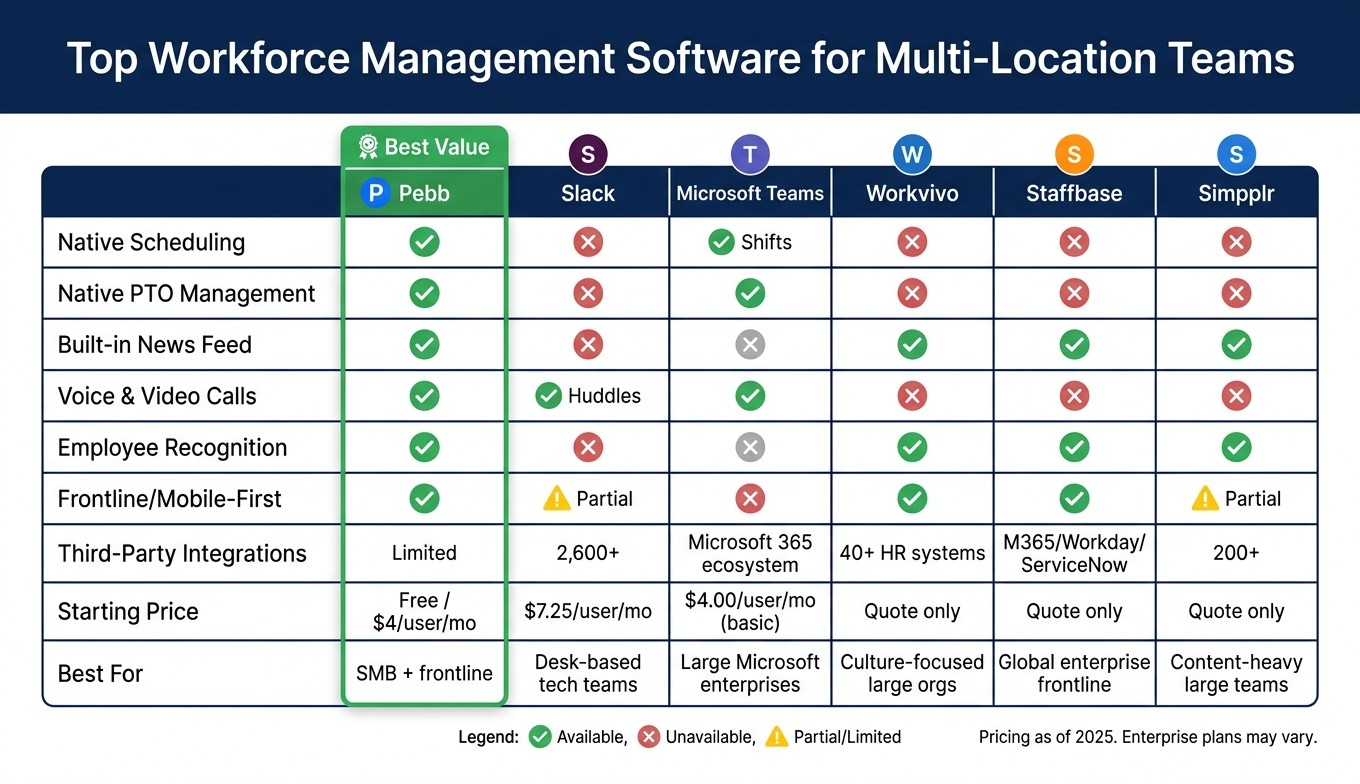This screenshot has height=784, width=1360.
Task: Click Simpplr's Built-in News Feed green checkmark
Action: click(x=1236, y=345)
